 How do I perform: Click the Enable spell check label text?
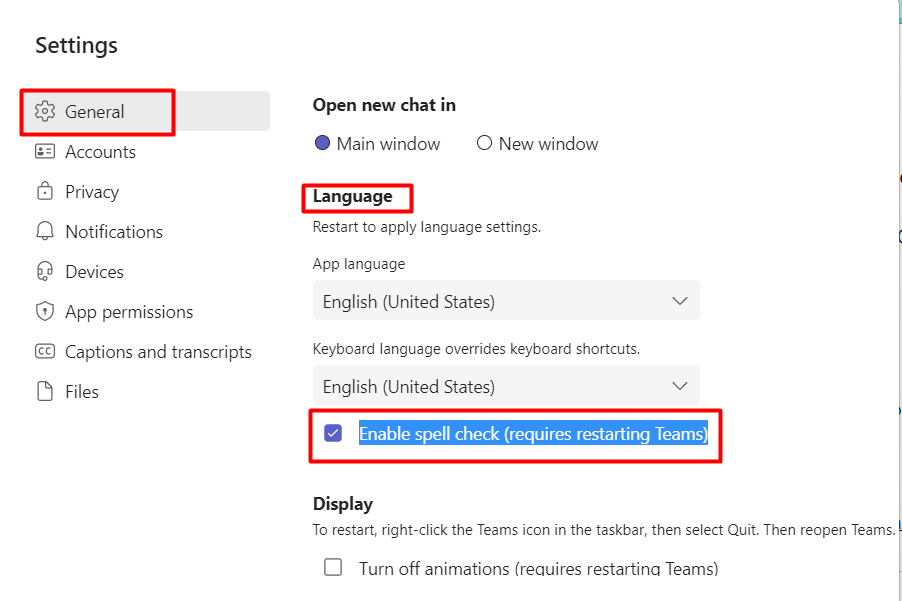click(533, 434)
